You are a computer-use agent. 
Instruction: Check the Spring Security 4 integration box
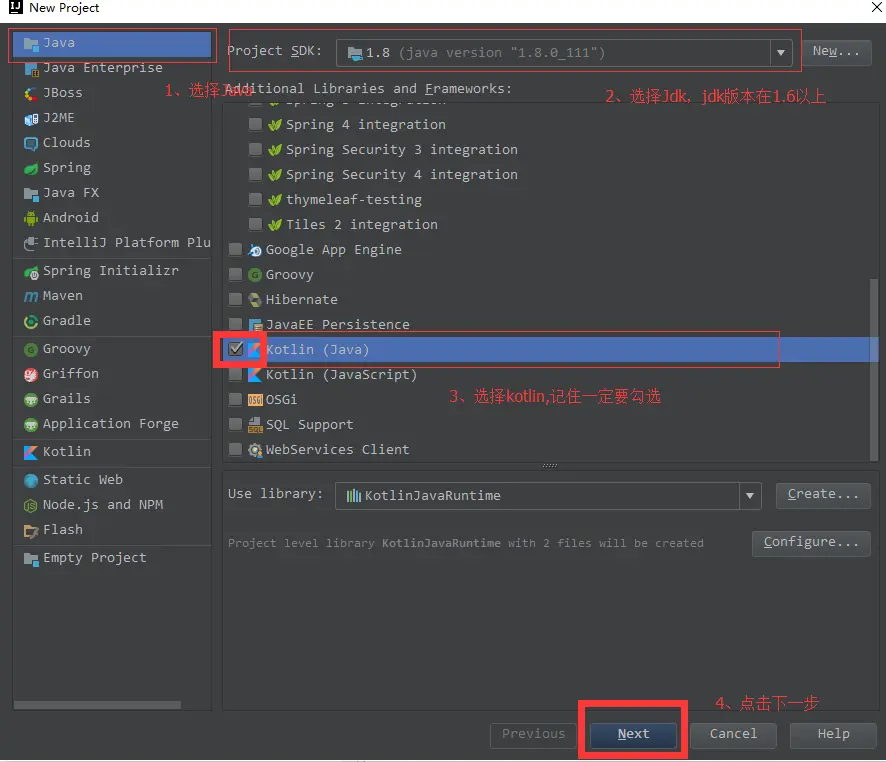[255, 174]
